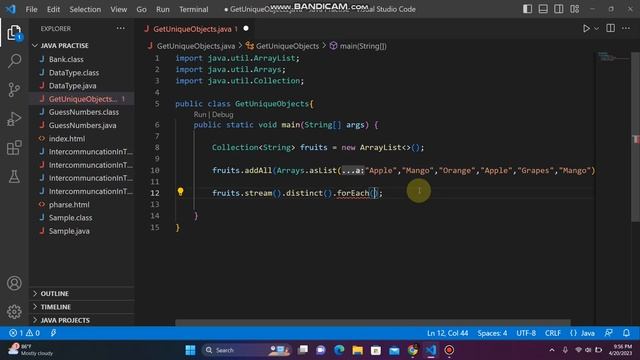Open Run and Debug view
This screenshot has height=360, width=640.
point(14,119)
